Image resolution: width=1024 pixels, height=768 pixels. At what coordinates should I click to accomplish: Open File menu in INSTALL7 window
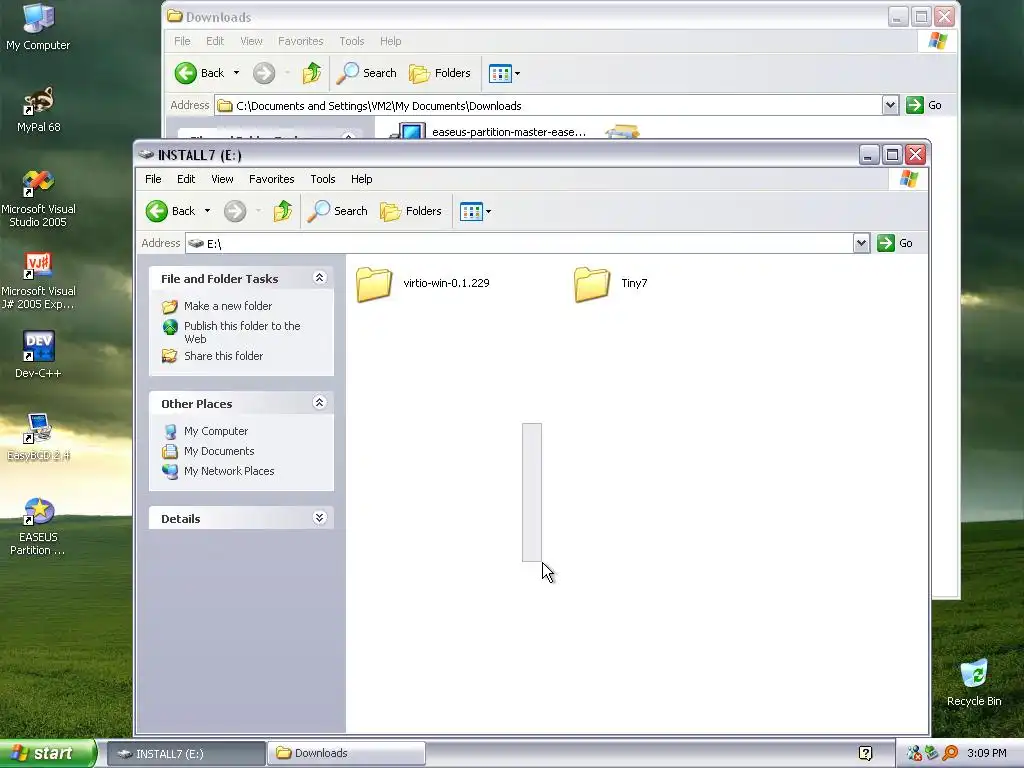click(x=153, y=179)
